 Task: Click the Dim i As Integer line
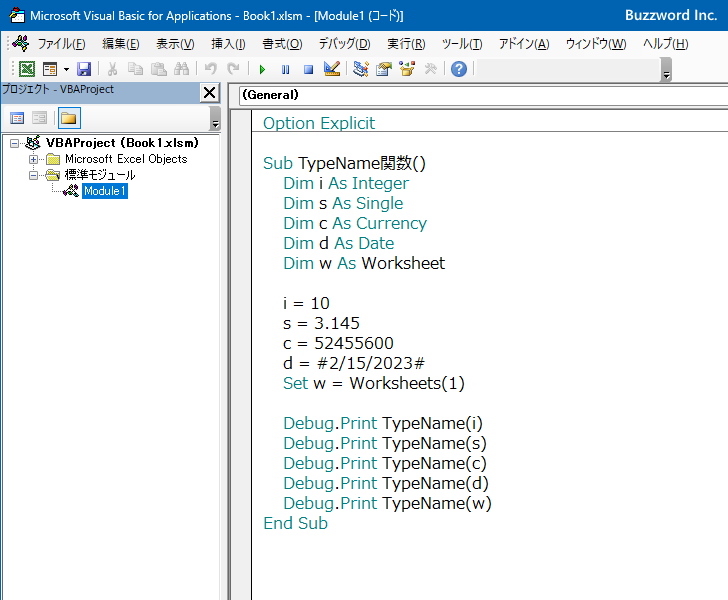[x=346, y=183]
